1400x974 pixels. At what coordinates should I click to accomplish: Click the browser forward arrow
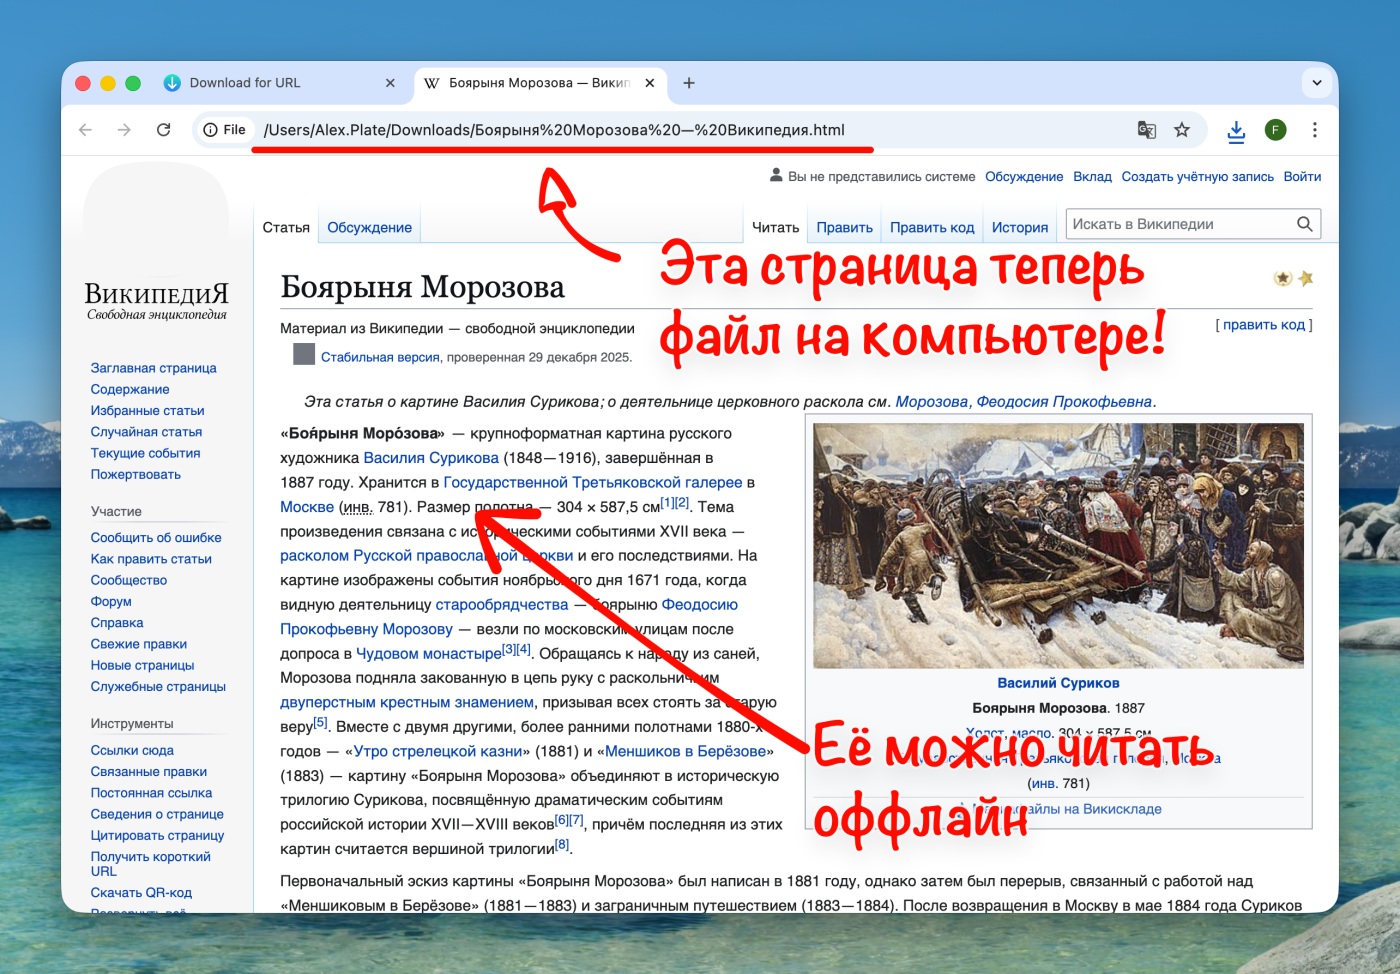click(124, 130)
